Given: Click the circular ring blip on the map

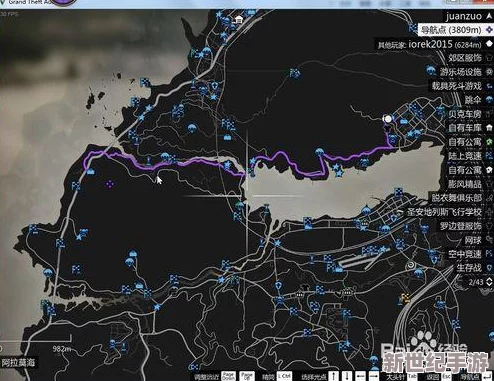Looking at the screenshot, I should (x=411, y=265).
